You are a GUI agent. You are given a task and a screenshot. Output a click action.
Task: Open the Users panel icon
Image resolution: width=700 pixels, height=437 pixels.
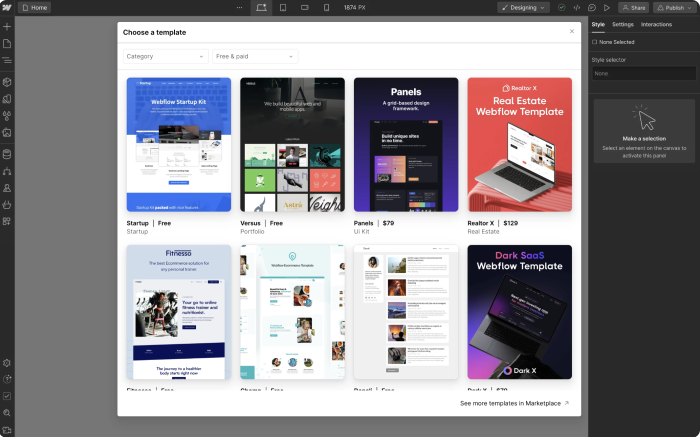(x=7, y=188)
